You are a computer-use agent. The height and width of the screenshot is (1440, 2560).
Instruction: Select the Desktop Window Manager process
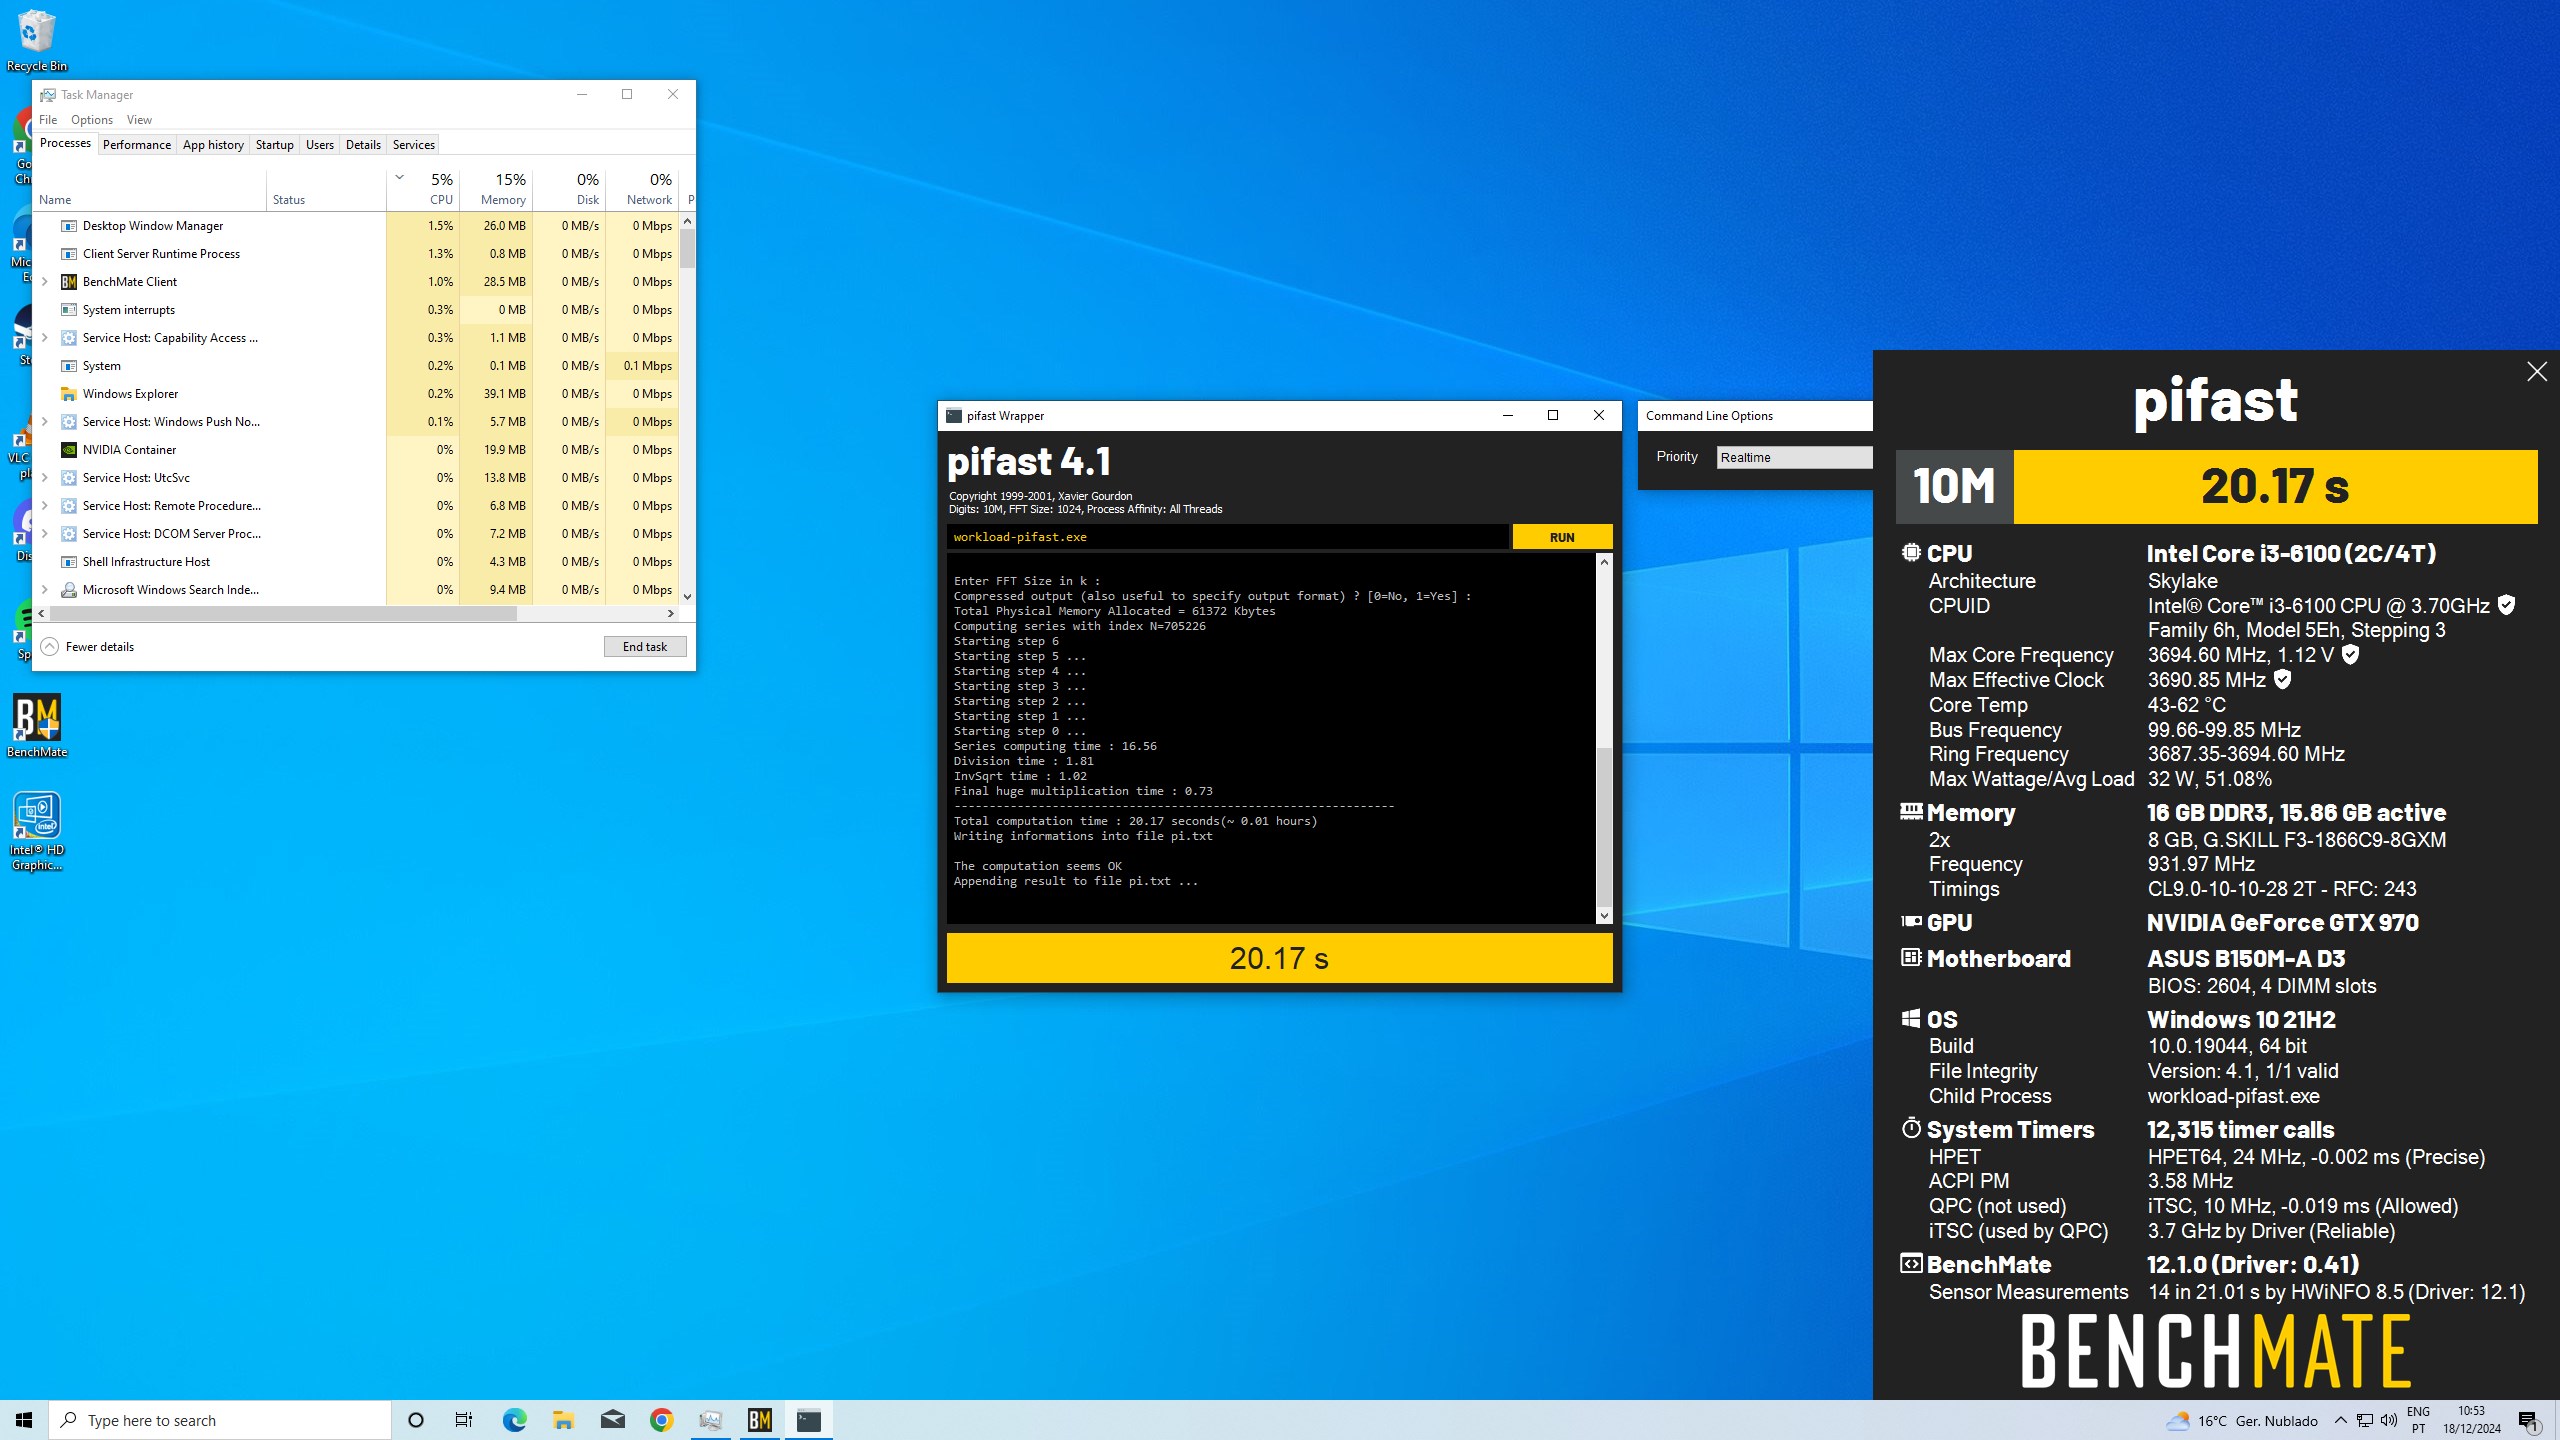click(x=355, y=226)
